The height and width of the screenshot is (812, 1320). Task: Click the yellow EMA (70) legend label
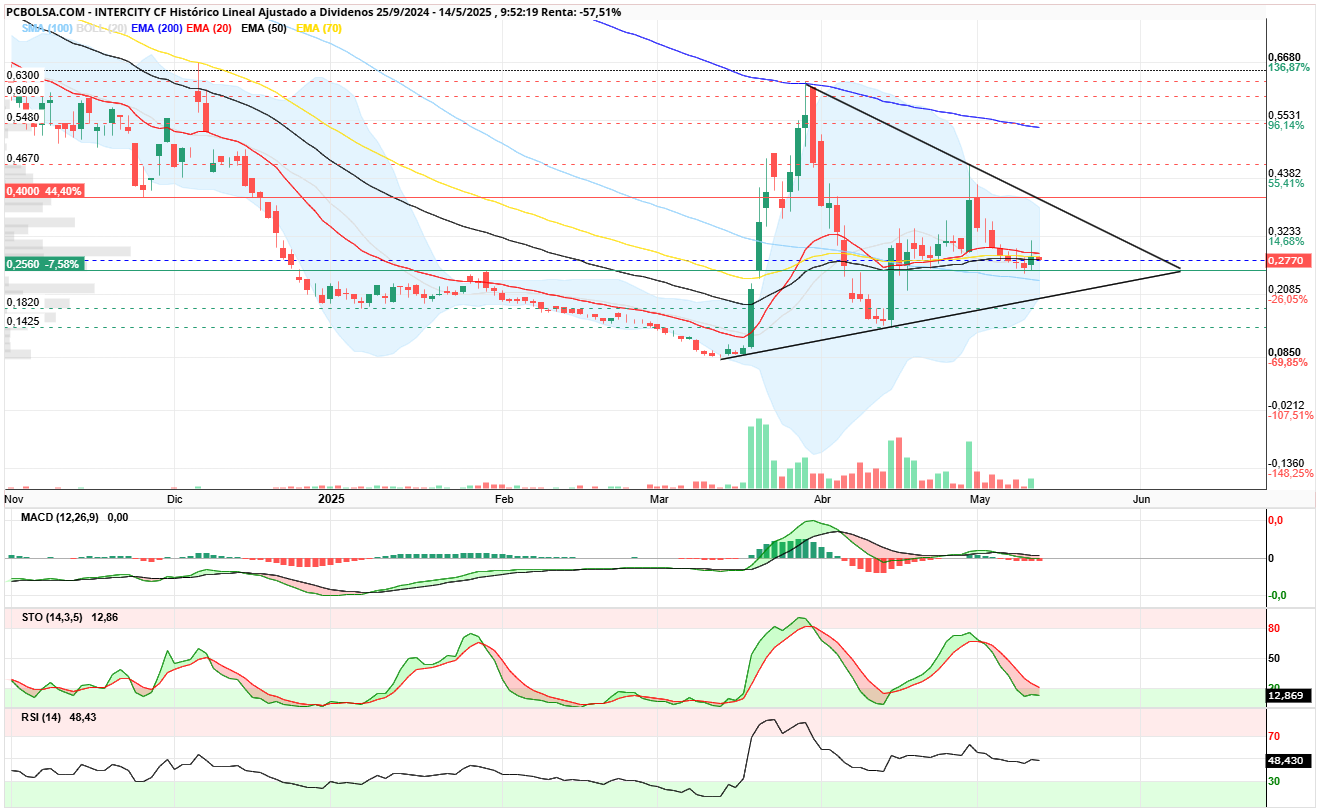tap(318, 28)
